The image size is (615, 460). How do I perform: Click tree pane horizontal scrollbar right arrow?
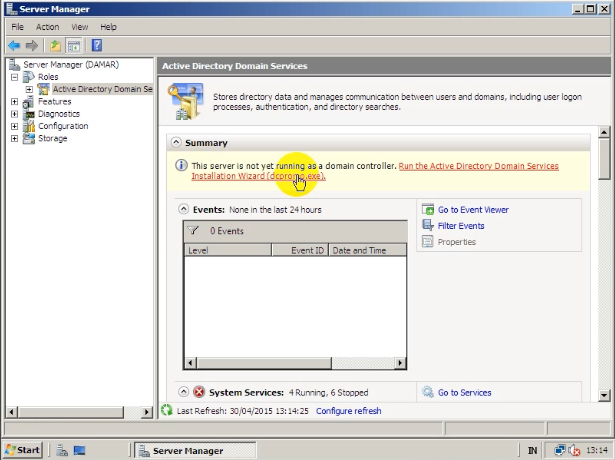pos(147,412)
